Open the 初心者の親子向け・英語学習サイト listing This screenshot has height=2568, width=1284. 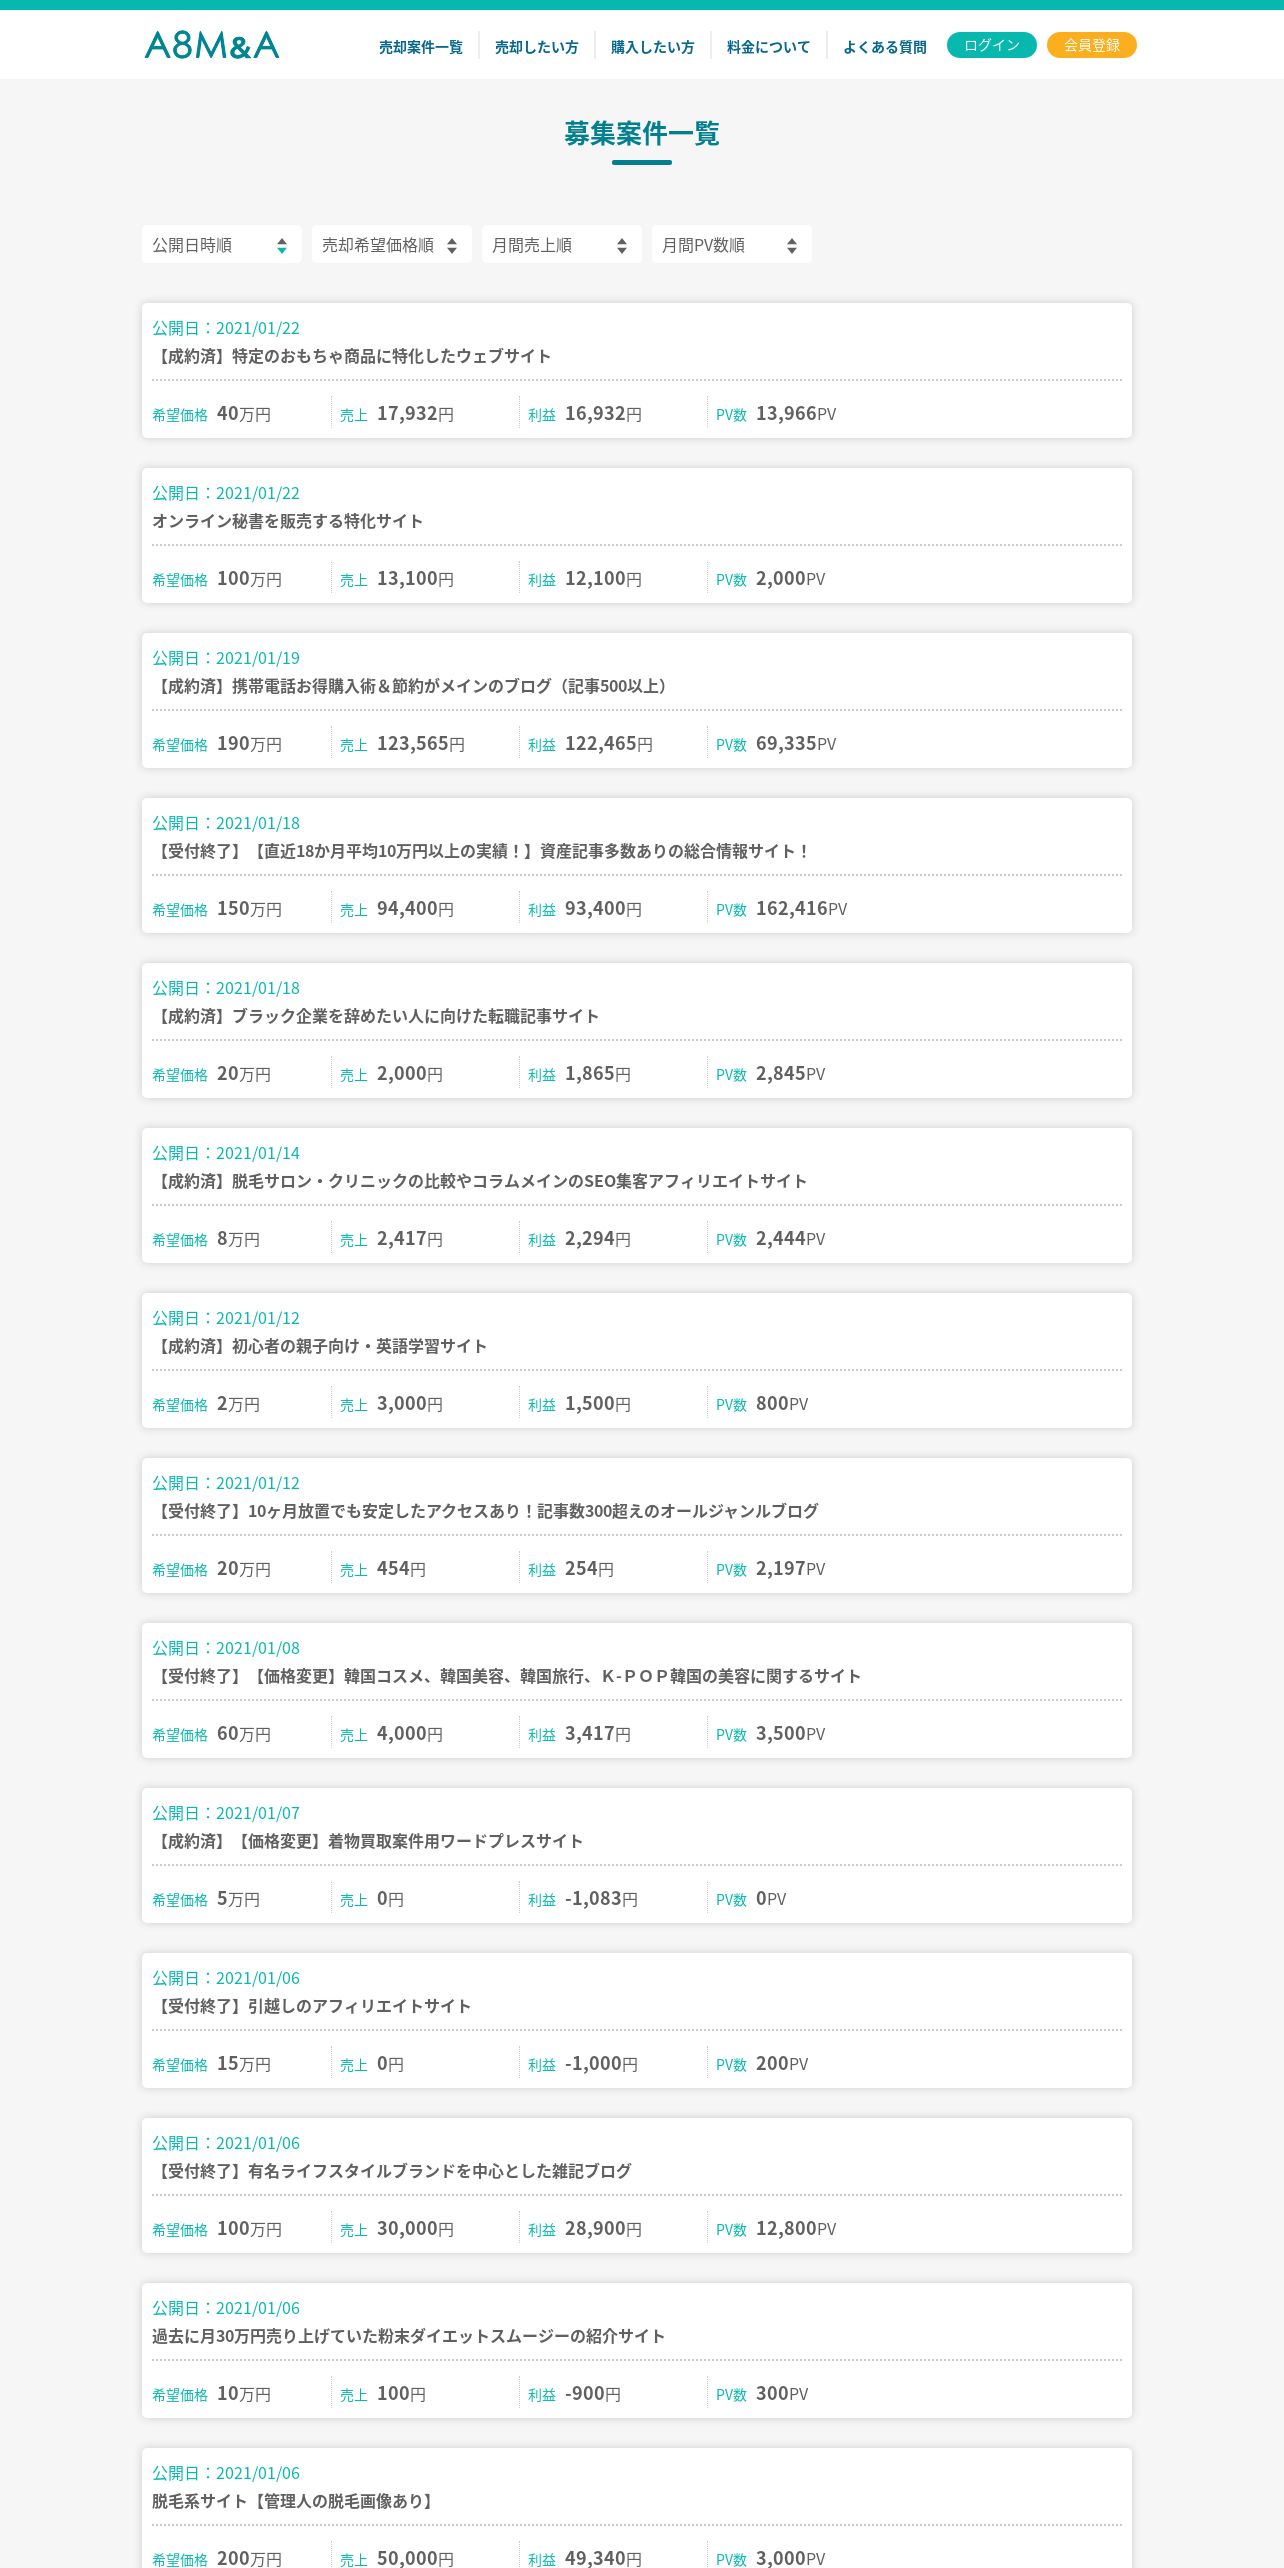[637, 1361]
